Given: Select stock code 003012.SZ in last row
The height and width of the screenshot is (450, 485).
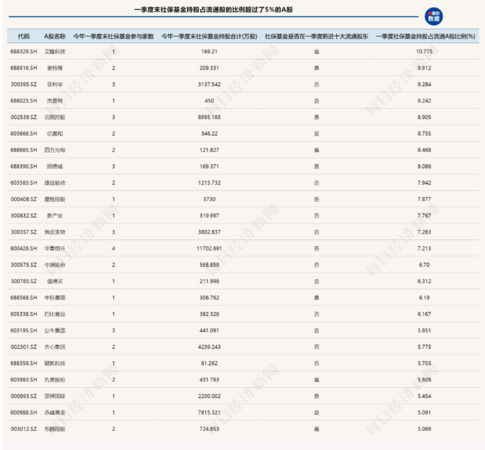Looking at the screenshot, I should (24, 429).
